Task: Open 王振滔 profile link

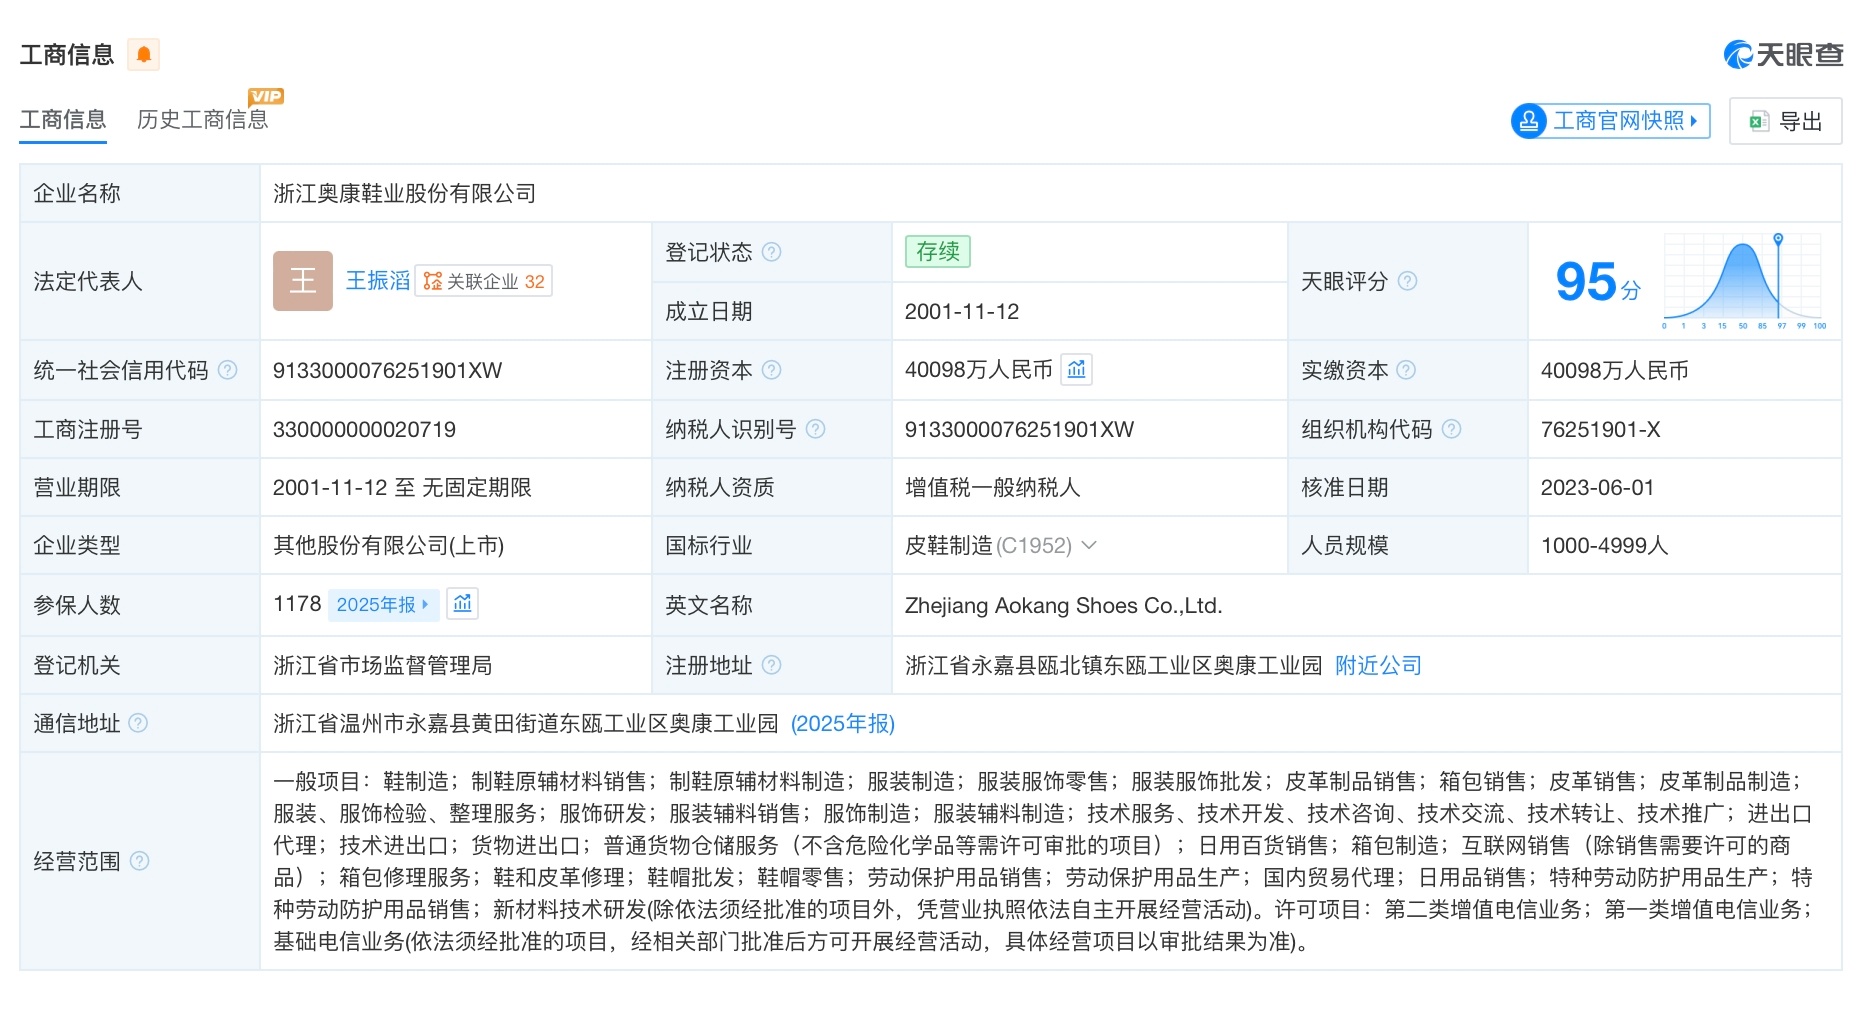Action: point(378,281)
